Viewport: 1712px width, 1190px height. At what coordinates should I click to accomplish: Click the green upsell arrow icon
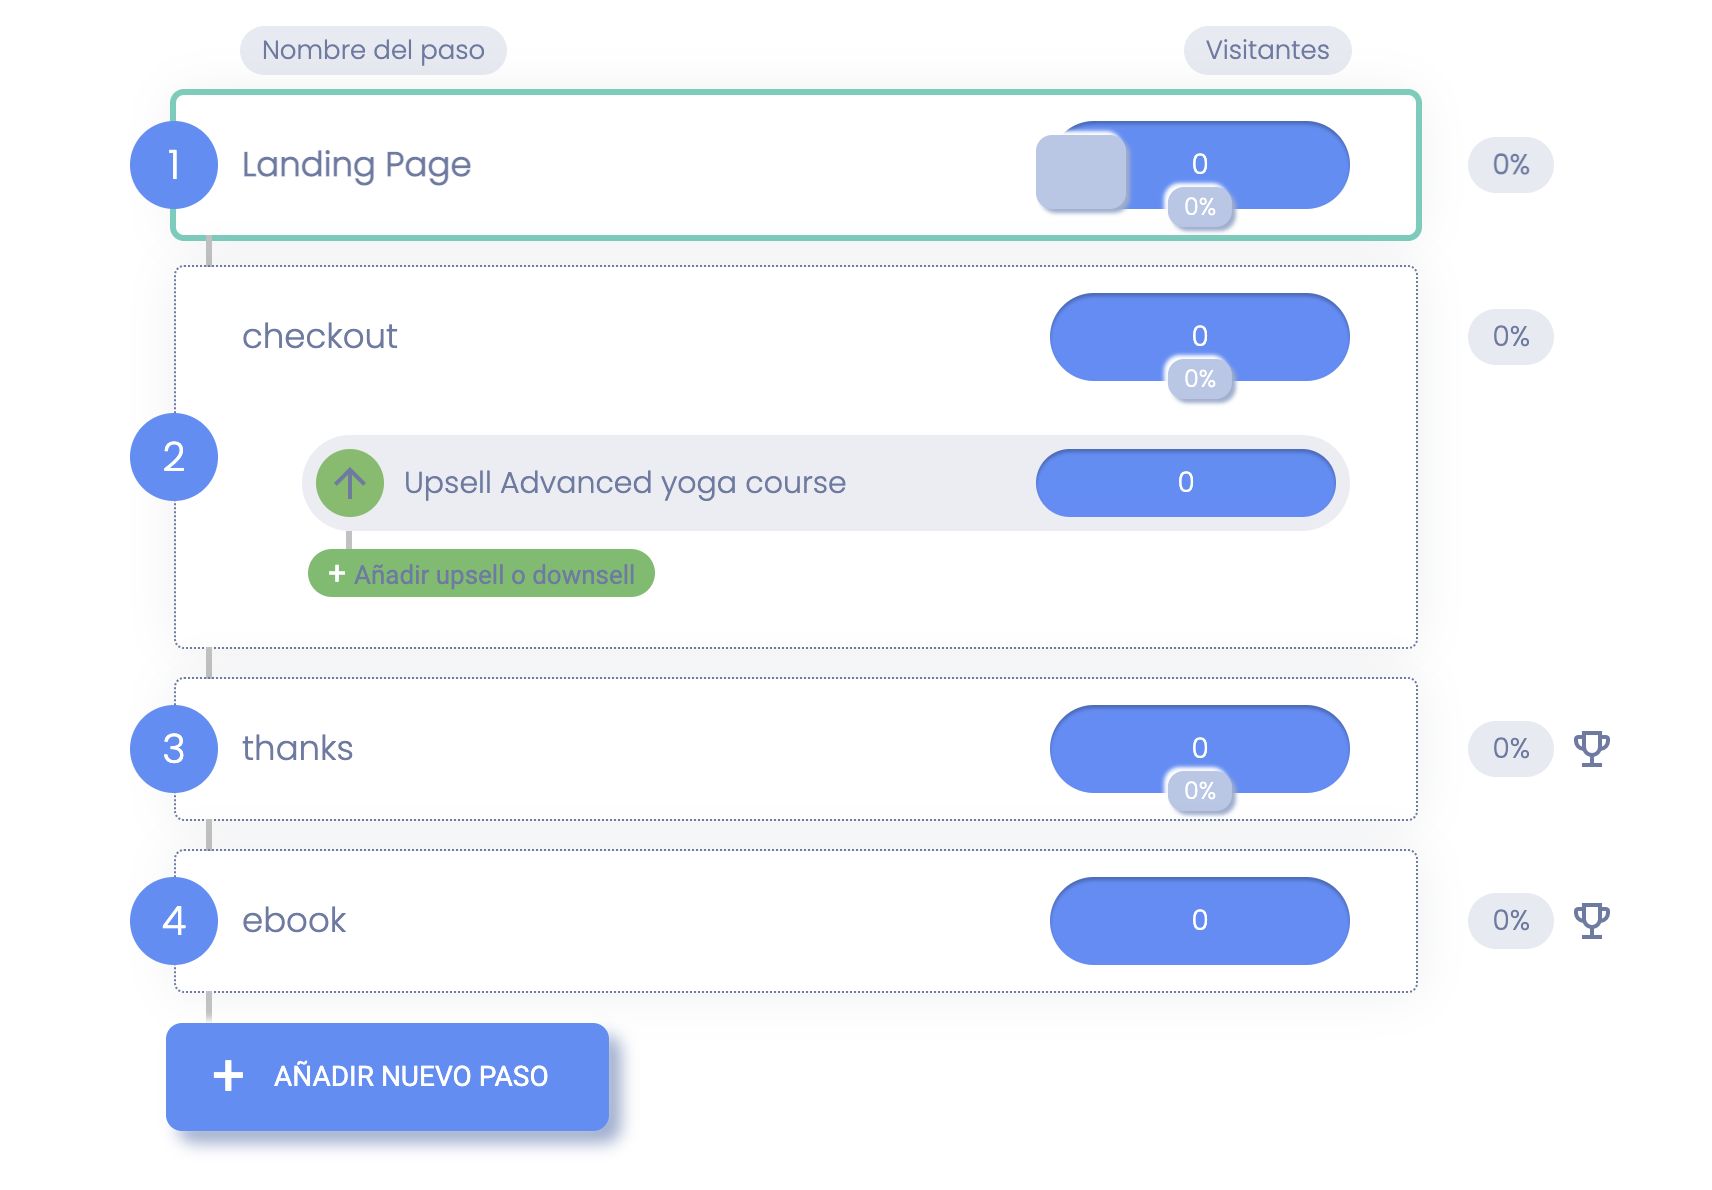click(x=350, y=483)
